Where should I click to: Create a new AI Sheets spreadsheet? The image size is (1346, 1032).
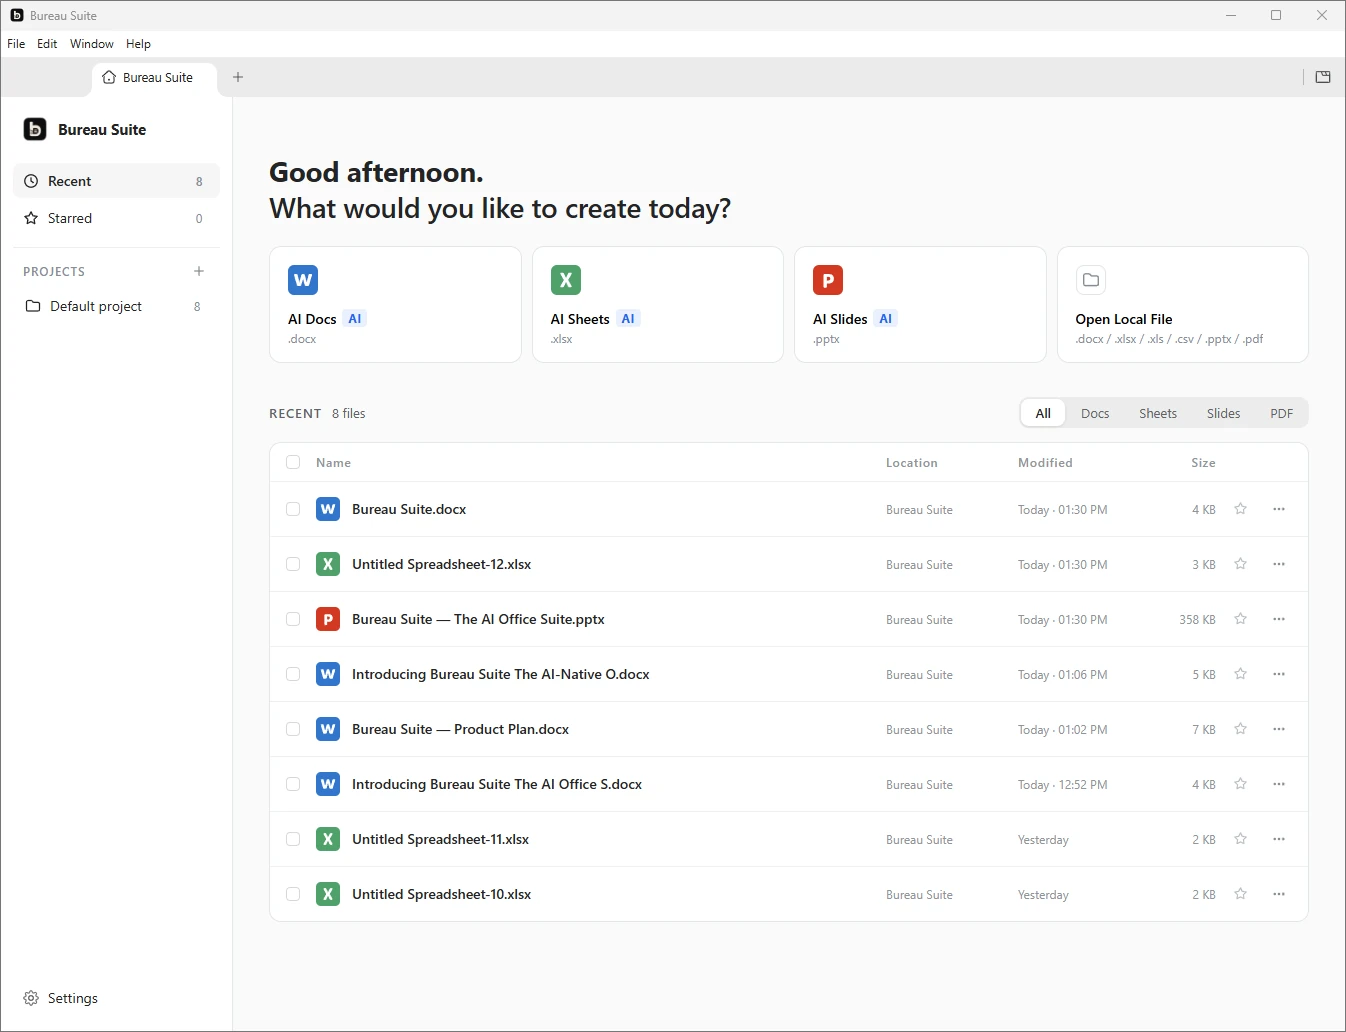pos(657,304)
